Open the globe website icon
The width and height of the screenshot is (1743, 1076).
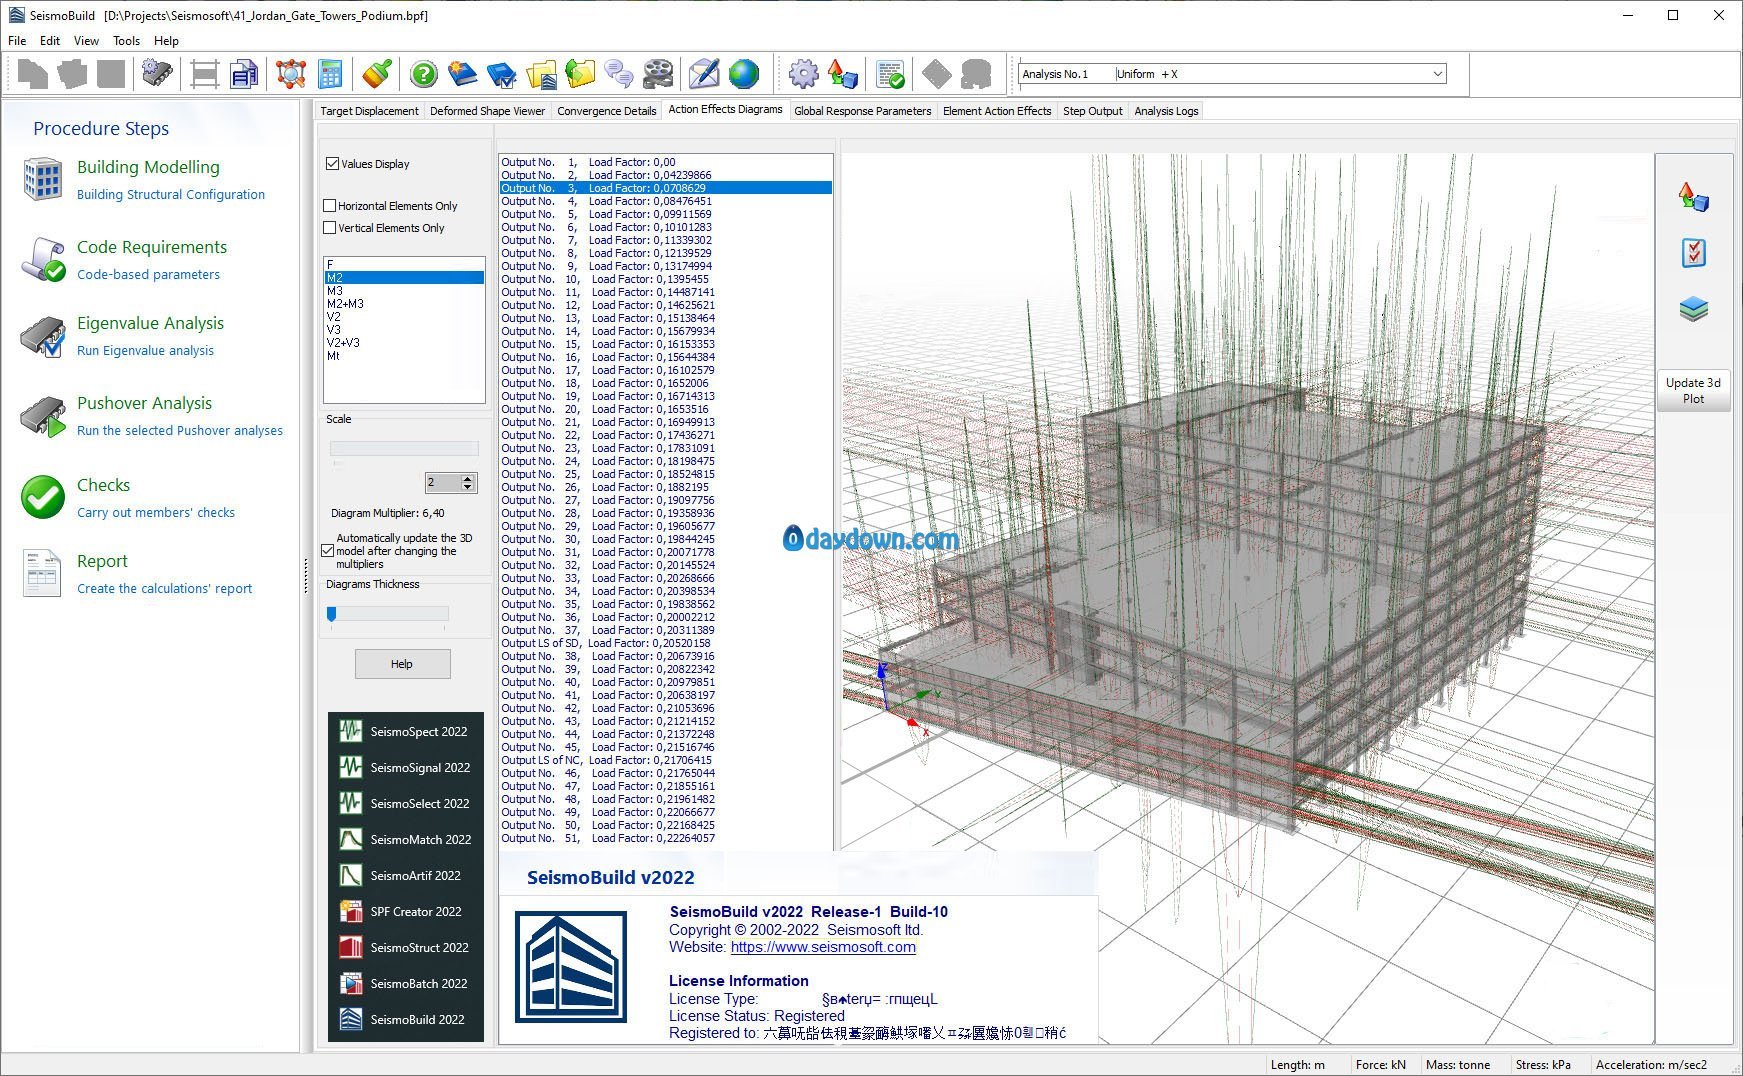tap(743, 74)
